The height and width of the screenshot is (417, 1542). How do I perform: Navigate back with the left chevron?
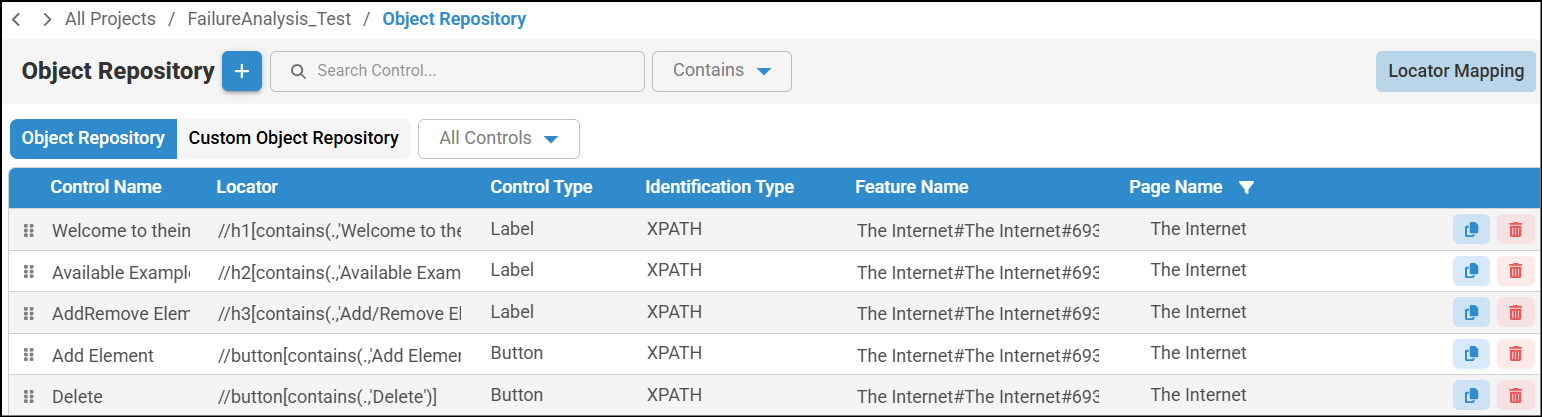16,19
